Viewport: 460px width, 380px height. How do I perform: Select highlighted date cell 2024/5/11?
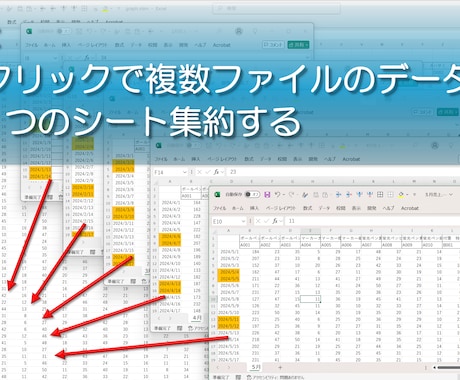tap(229, 319)
